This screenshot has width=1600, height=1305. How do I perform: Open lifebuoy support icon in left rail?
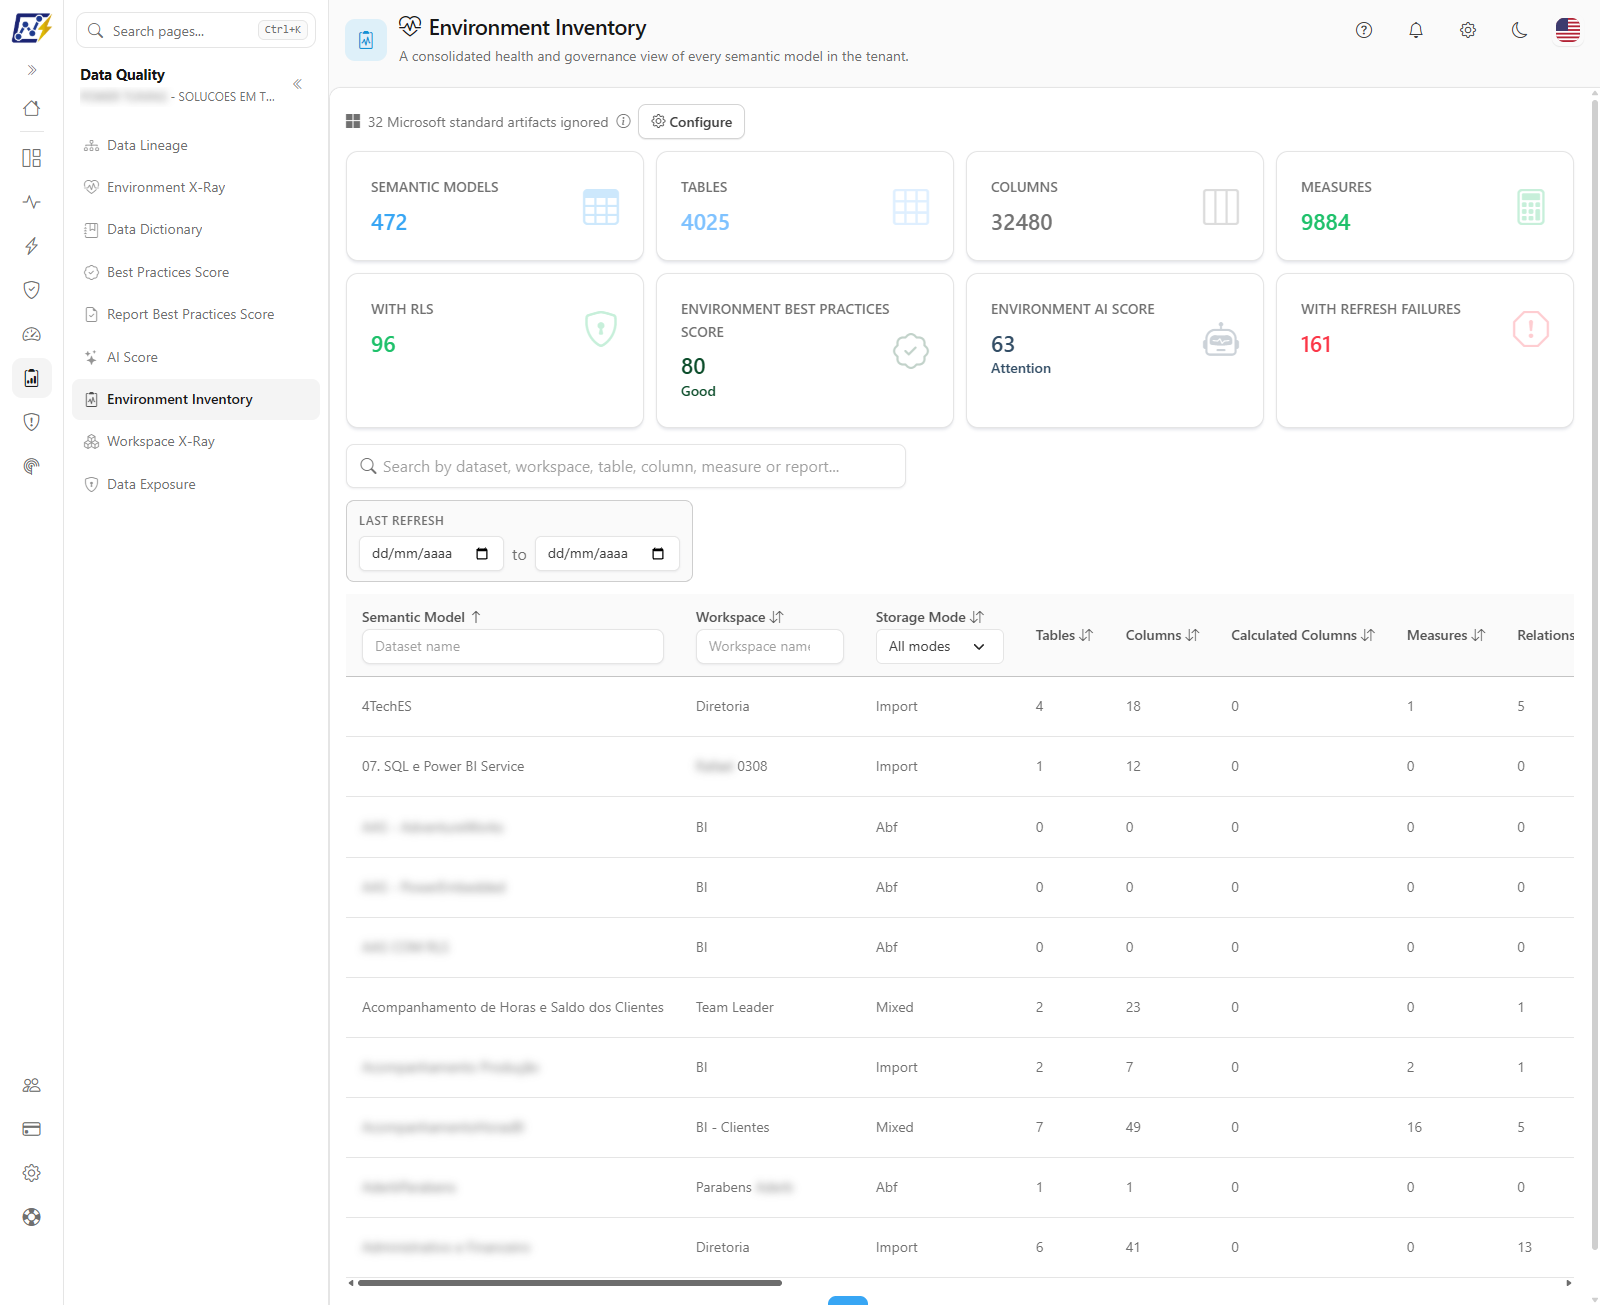click(x=32, y=1217)
